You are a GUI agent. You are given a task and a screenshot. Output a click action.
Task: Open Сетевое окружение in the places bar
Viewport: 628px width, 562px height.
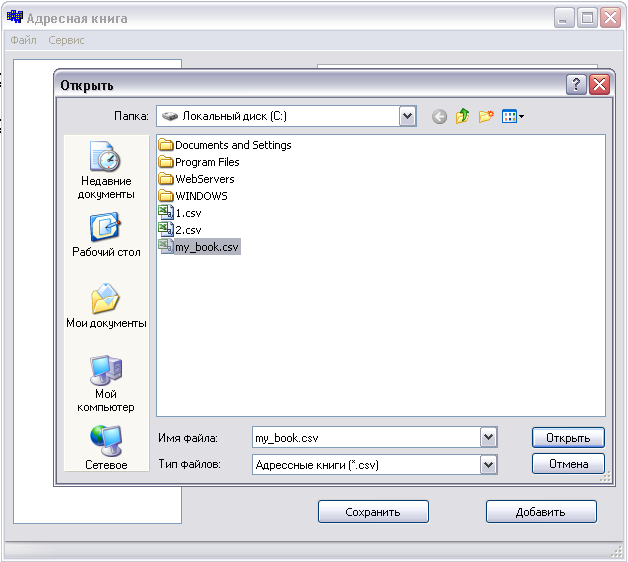point(106,447)
